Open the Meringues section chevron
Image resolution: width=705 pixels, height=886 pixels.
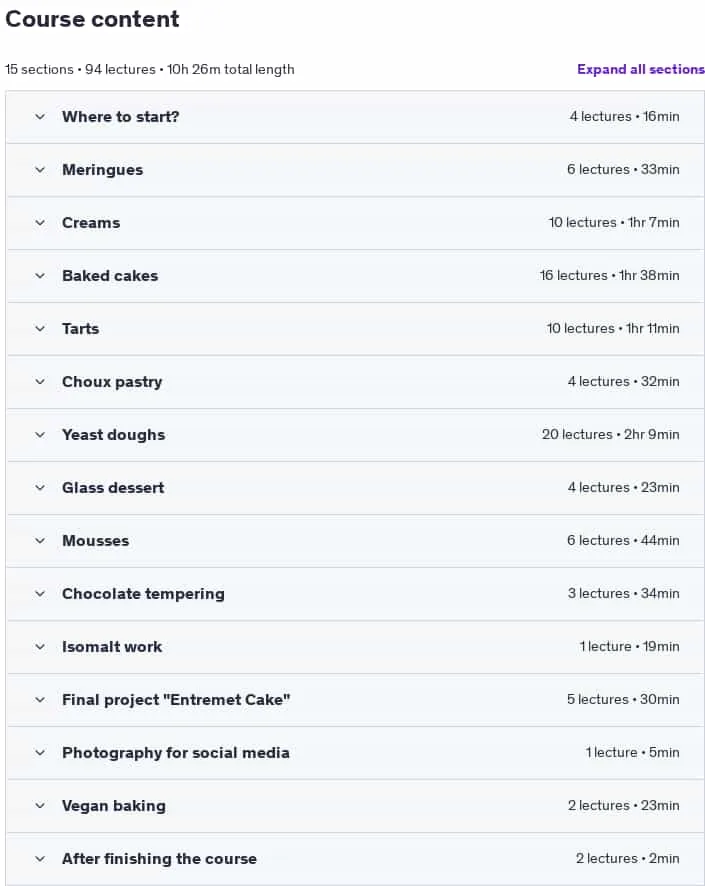point(40,170)
